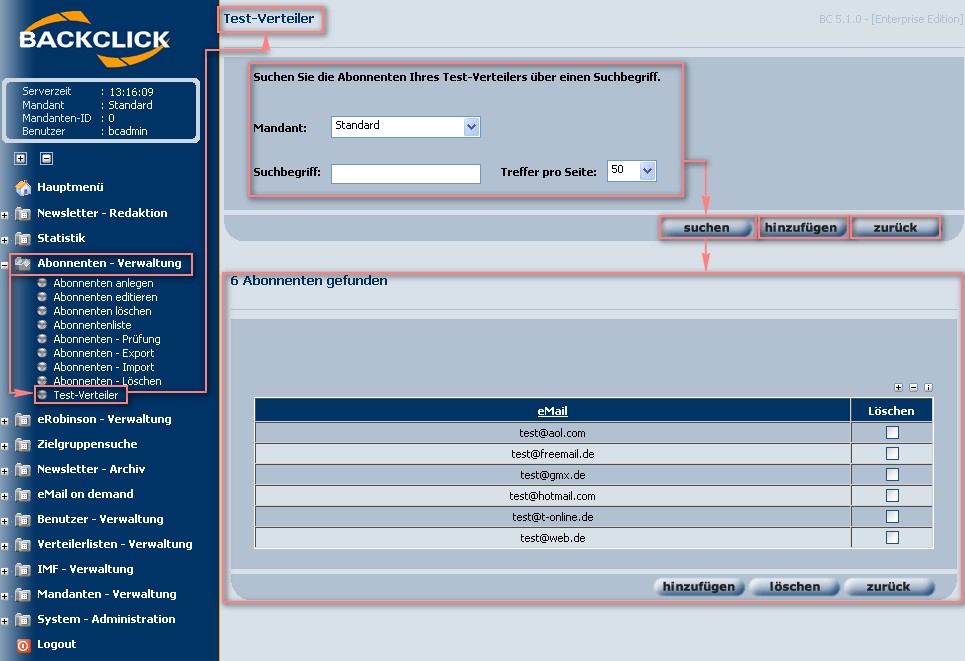Click the Hauptmenü house icon
965x661 pixels.
tap(23, 187)
